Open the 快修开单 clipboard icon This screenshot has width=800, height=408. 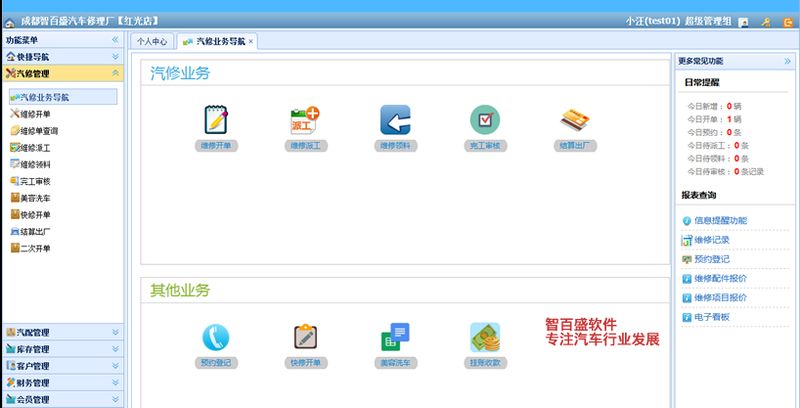tap(306, 337)
